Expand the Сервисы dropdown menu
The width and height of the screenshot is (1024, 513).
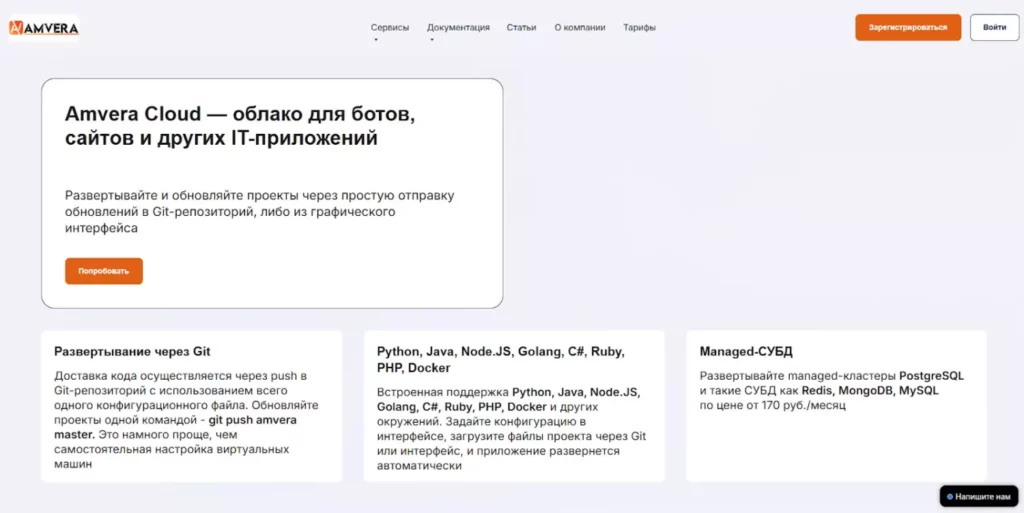(x=389, y=28)
